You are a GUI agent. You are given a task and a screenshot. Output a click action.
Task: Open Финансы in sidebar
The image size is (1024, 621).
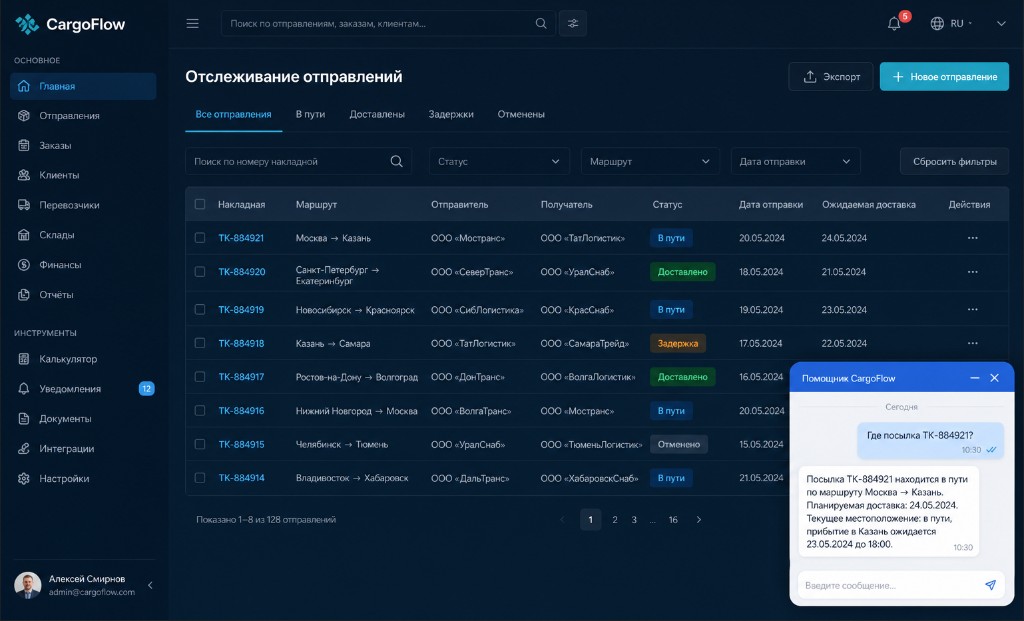tap(83, 264)
